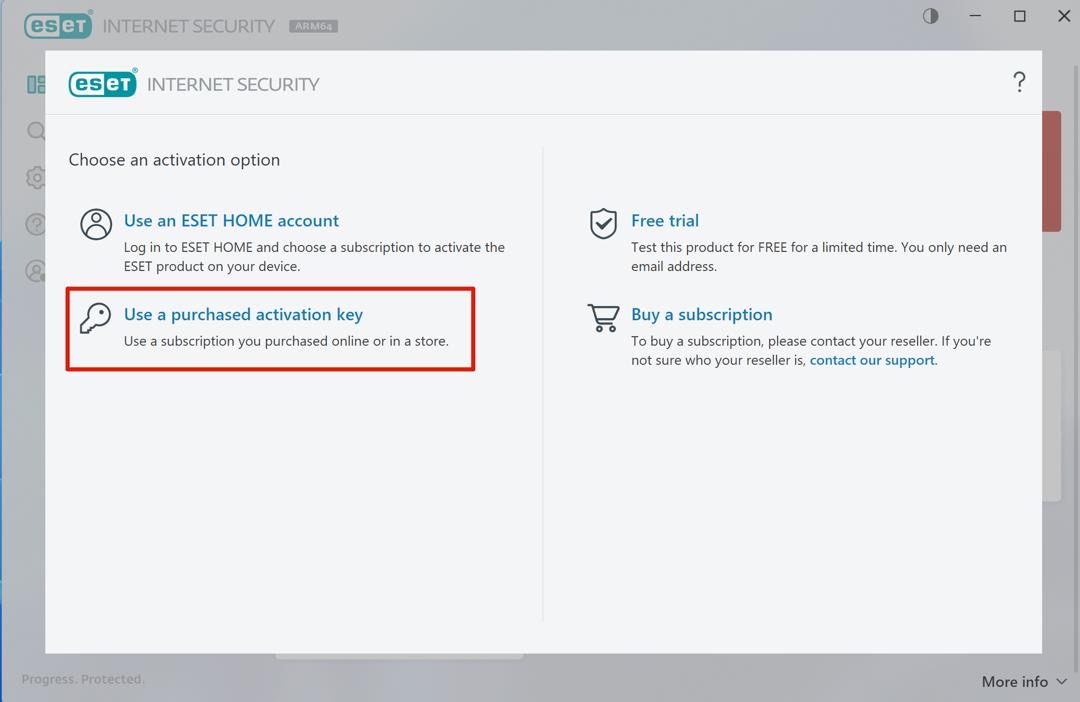Close the ESET Internet Security window

(1064, 16)
